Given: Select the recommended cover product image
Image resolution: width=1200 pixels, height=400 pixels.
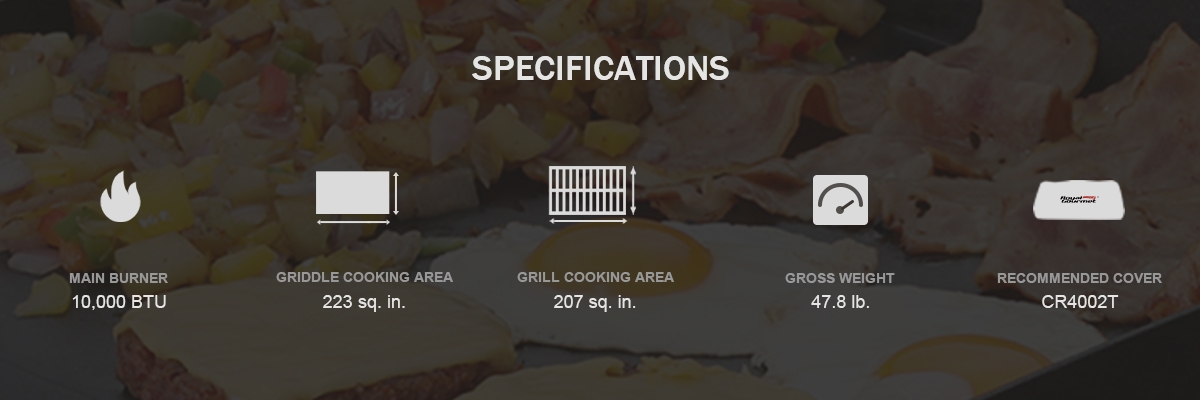Looking at the screenshot, I should (x=1079, y=202).
